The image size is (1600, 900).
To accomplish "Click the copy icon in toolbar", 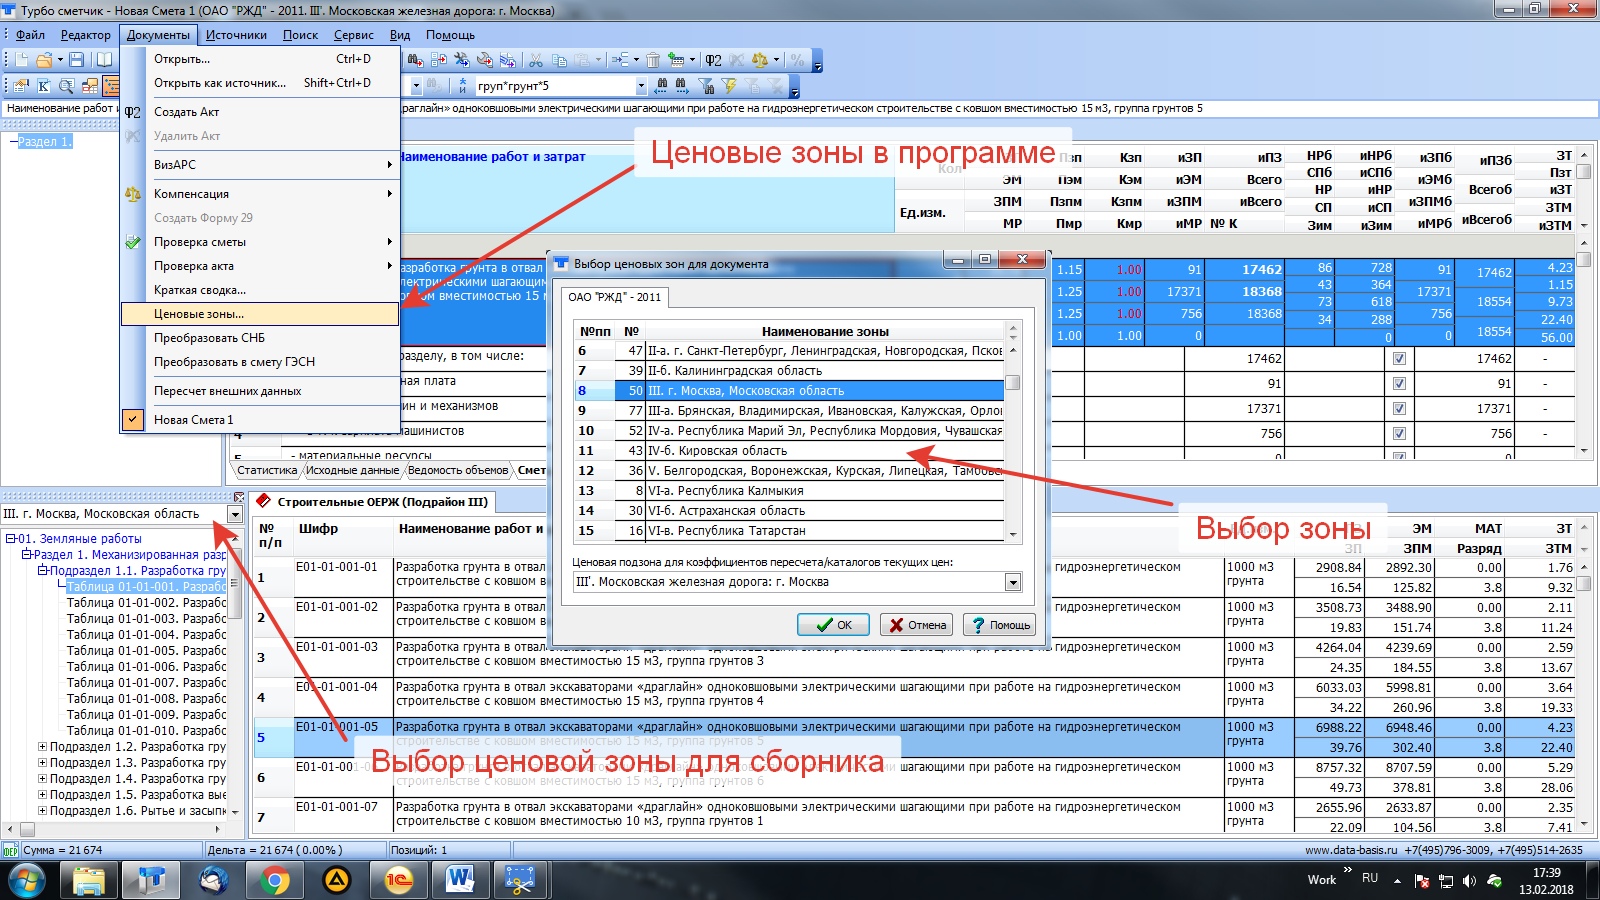I will click(558, 60).
